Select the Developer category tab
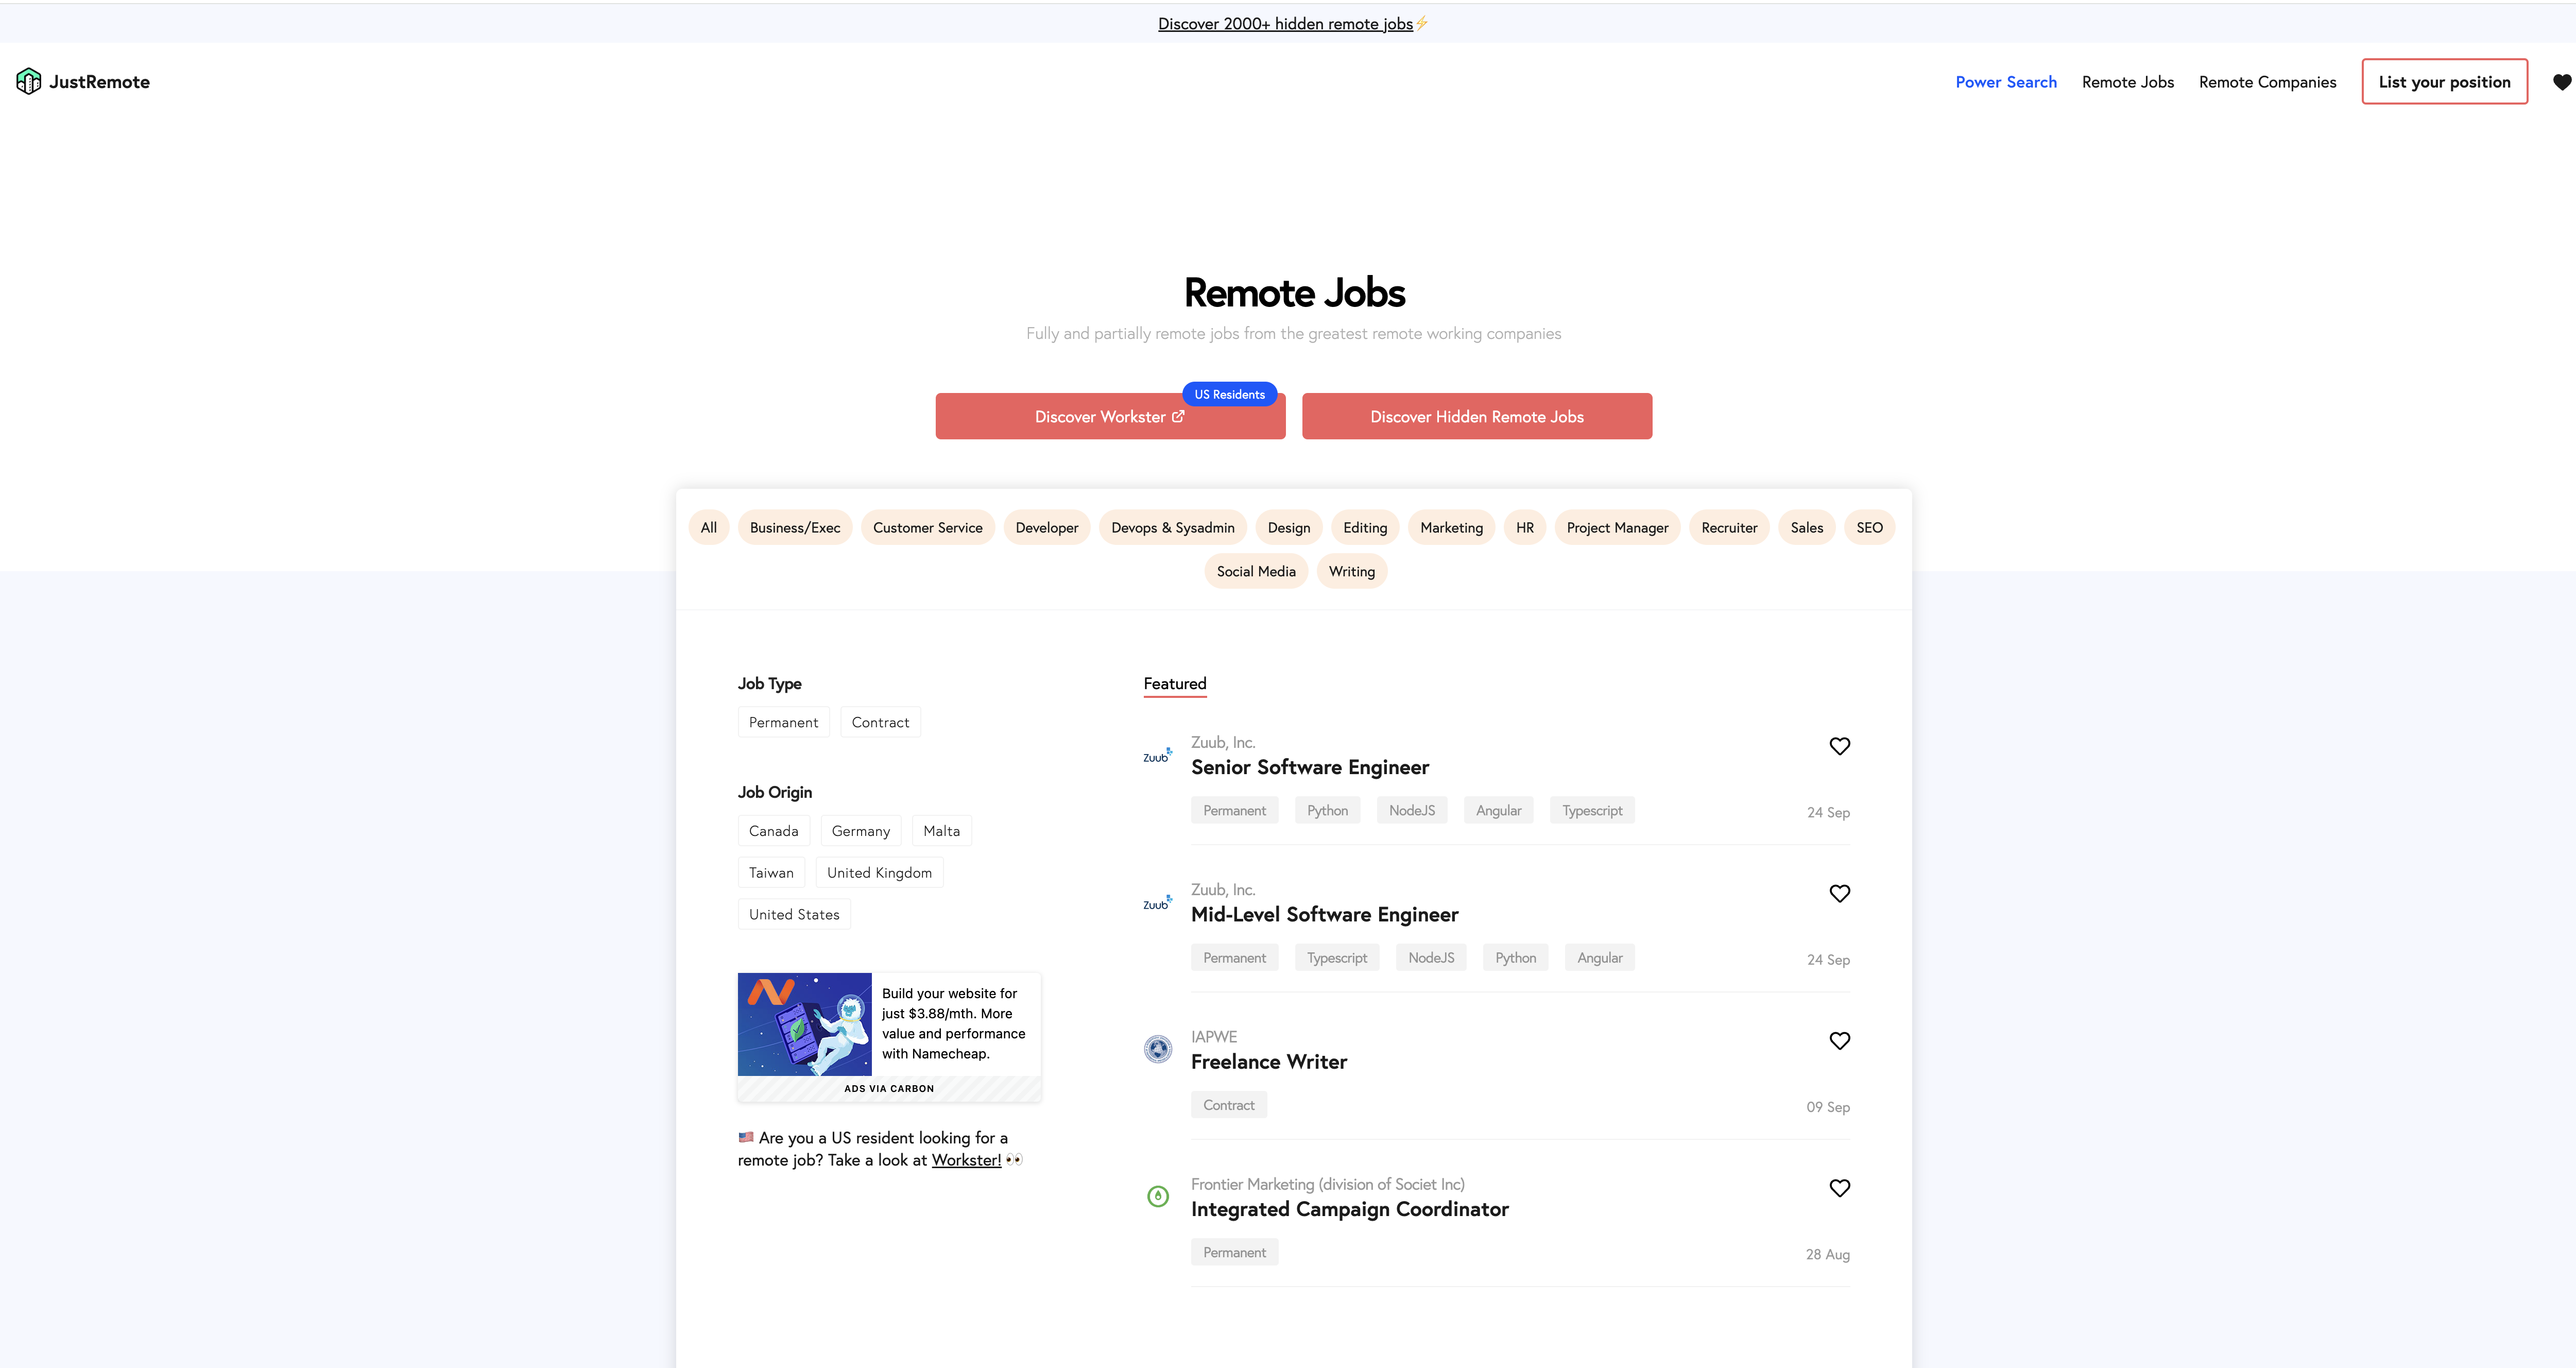Viewport: 2576px width, 1368px height. coord(1046,528)
